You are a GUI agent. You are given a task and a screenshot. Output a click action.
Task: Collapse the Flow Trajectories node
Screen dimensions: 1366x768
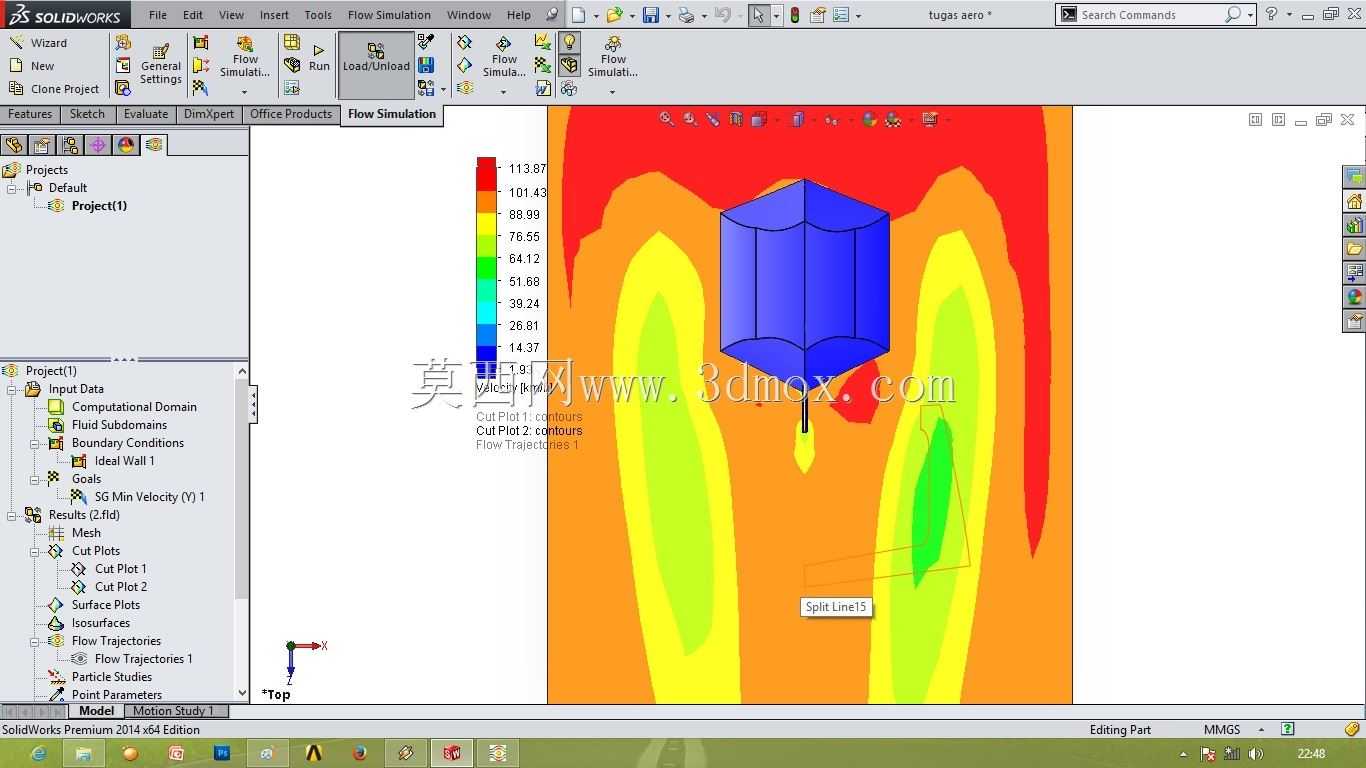(x=35, y=641)
